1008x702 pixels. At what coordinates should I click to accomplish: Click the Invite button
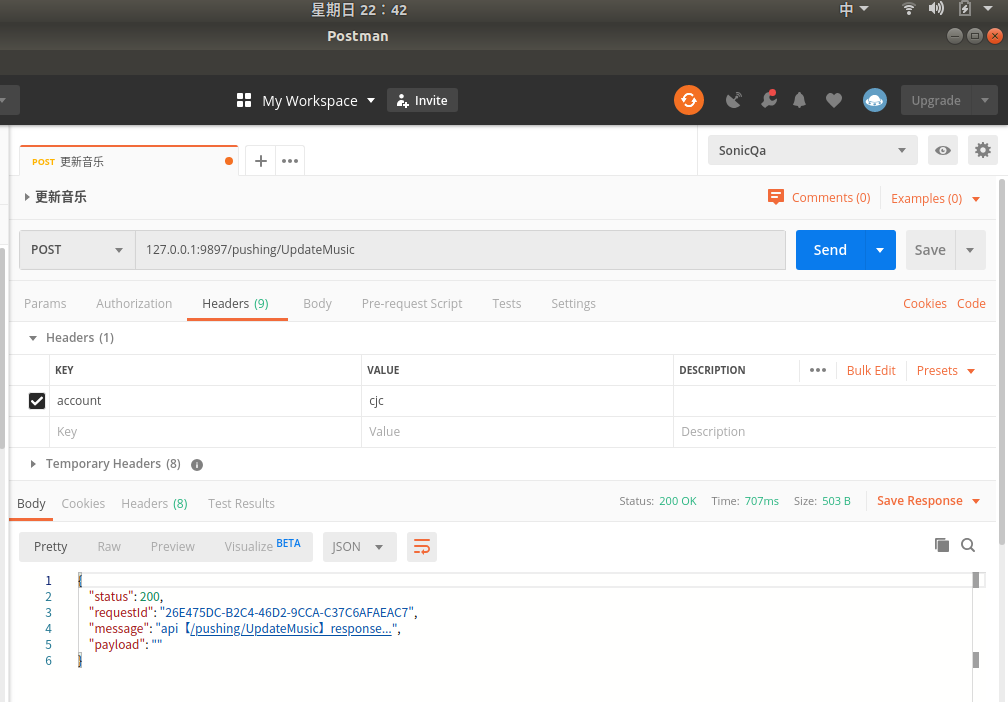pyautogui.click(x=422, y=100)
